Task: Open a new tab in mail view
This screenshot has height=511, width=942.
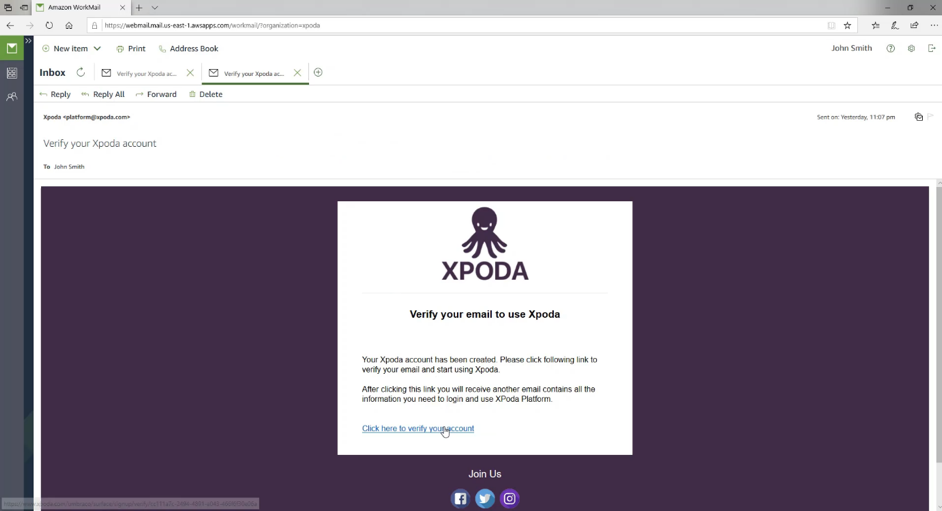Action: [x=318, y=73]
